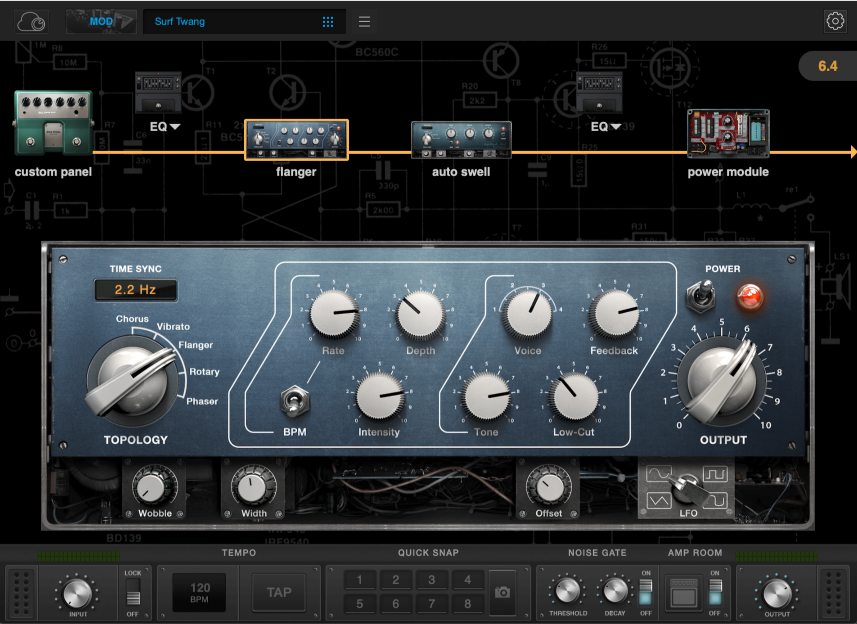Screen dimensions: 857x624
Task: Toggle the flanger POWER switch
Action: click(x=698, y=295)
